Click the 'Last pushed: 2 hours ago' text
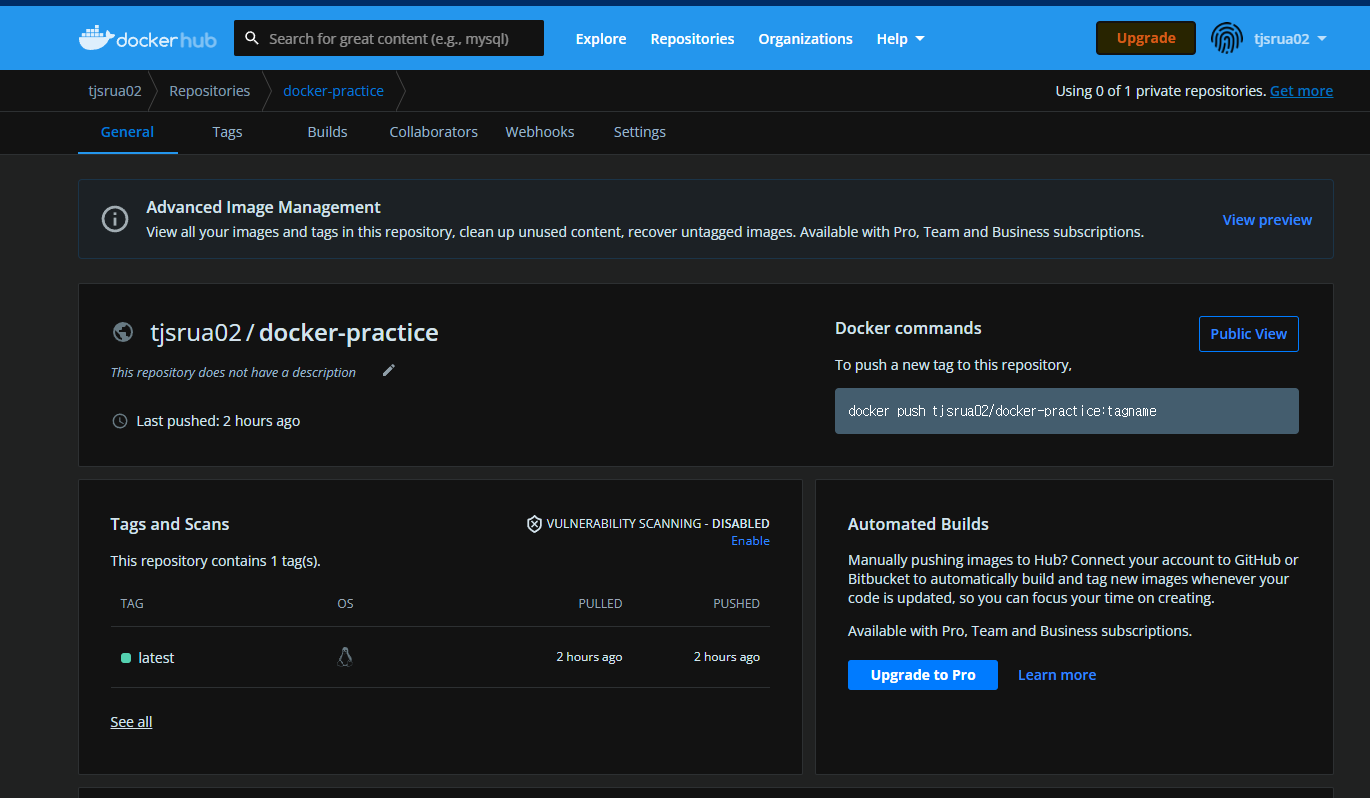The height and width of the screenshot is (798, 1370). 218,421
